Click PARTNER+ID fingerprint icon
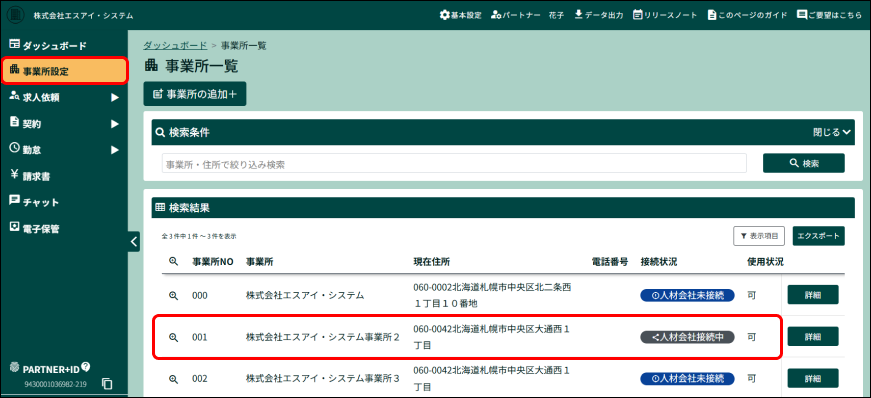 click(15, 367)
